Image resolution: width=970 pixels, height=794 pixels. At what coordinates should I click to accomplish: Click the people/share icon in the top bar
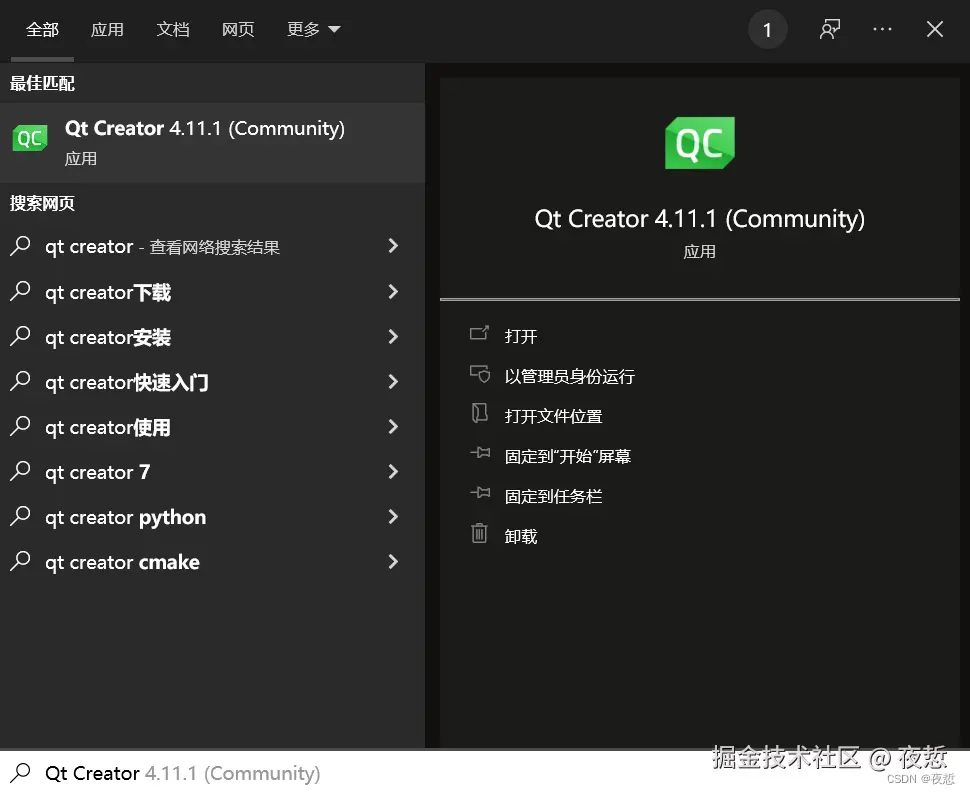click(829, 29)
